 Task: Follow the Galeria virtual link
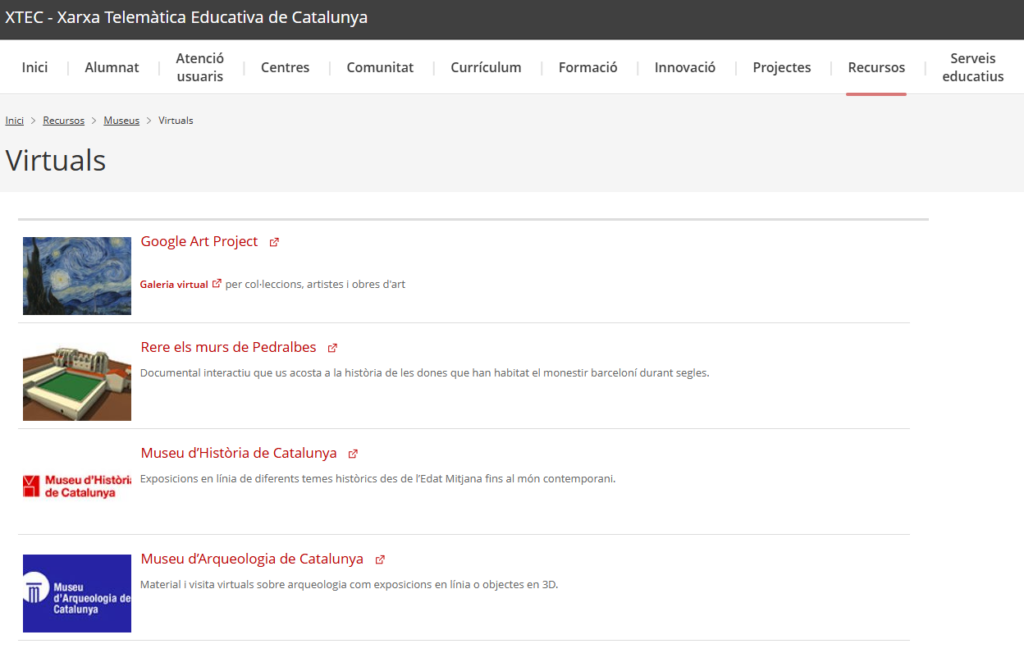[174, 284]
